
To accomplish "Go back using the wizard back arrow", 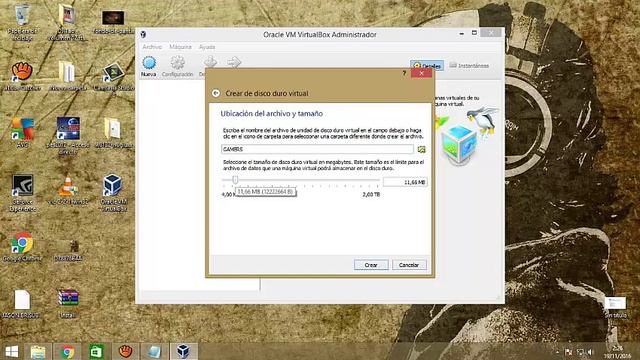I will [x=216, y=93].
